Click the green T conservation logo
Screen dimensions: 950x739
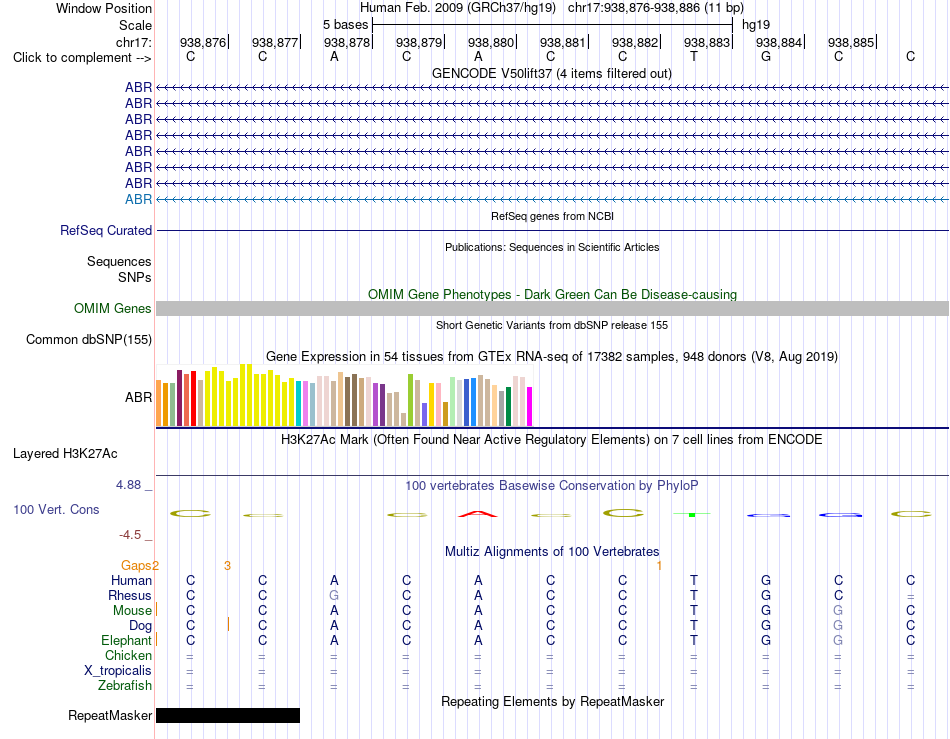click(x=692, y=514)
